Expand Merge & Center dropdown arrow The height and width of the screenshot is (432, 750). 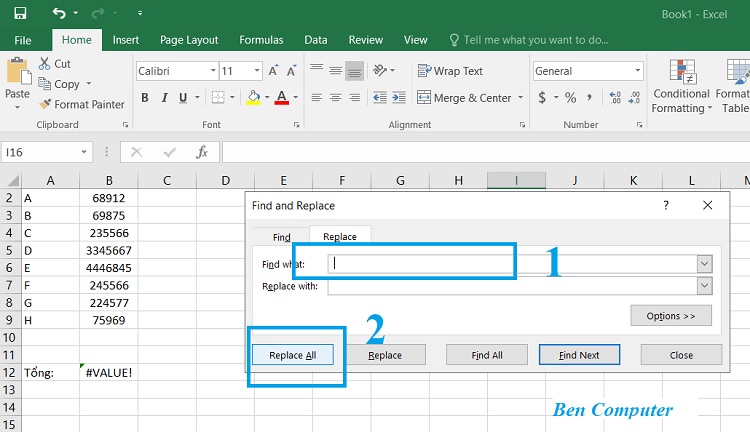pyautogui.click(x=520, y=98)
